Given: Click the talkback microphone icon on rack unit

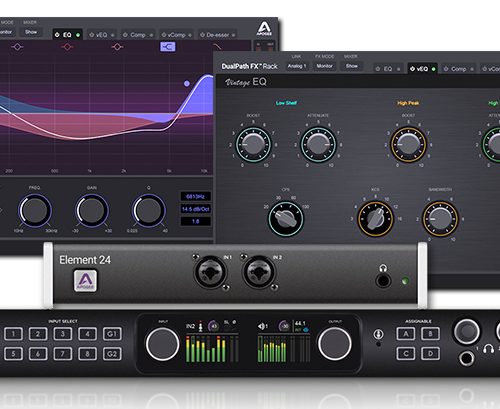Looking at the screenshot, I should [378, 334].
